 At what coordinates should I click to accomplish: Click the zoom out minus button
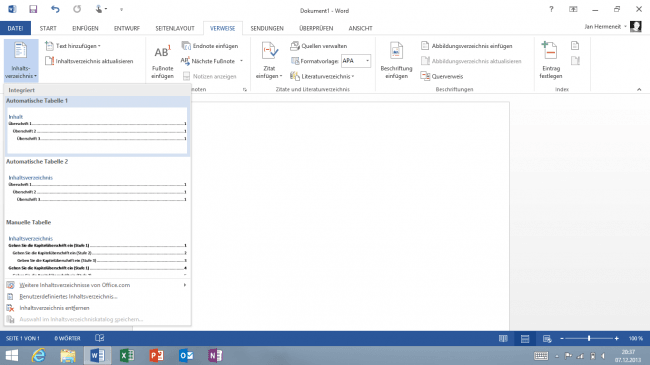pyautogui.click(x=562, y=339)
